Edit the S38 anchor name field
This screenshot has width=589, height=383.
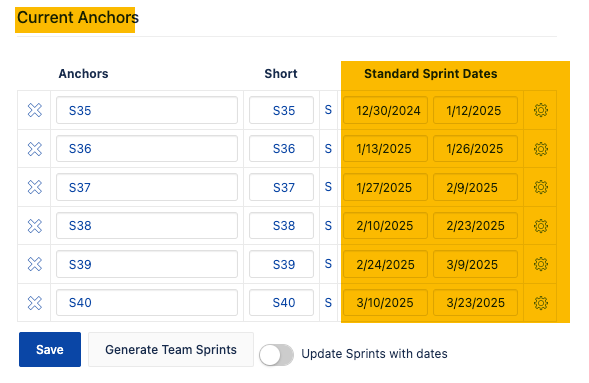[147, 226]
